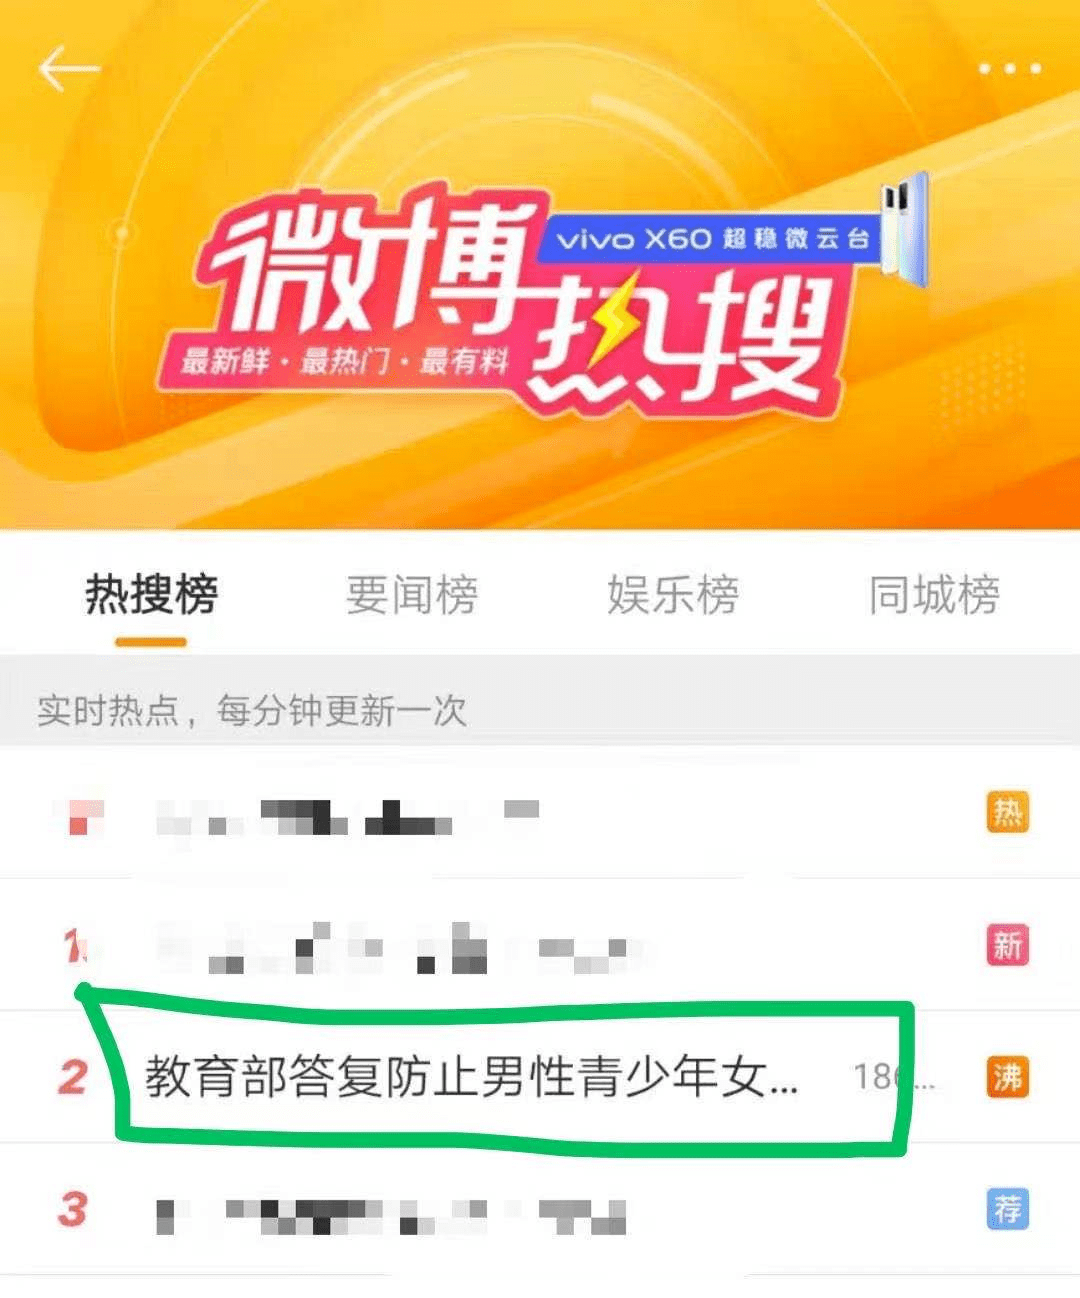Tap the red 新 new badge

(x=1007, y=944)
